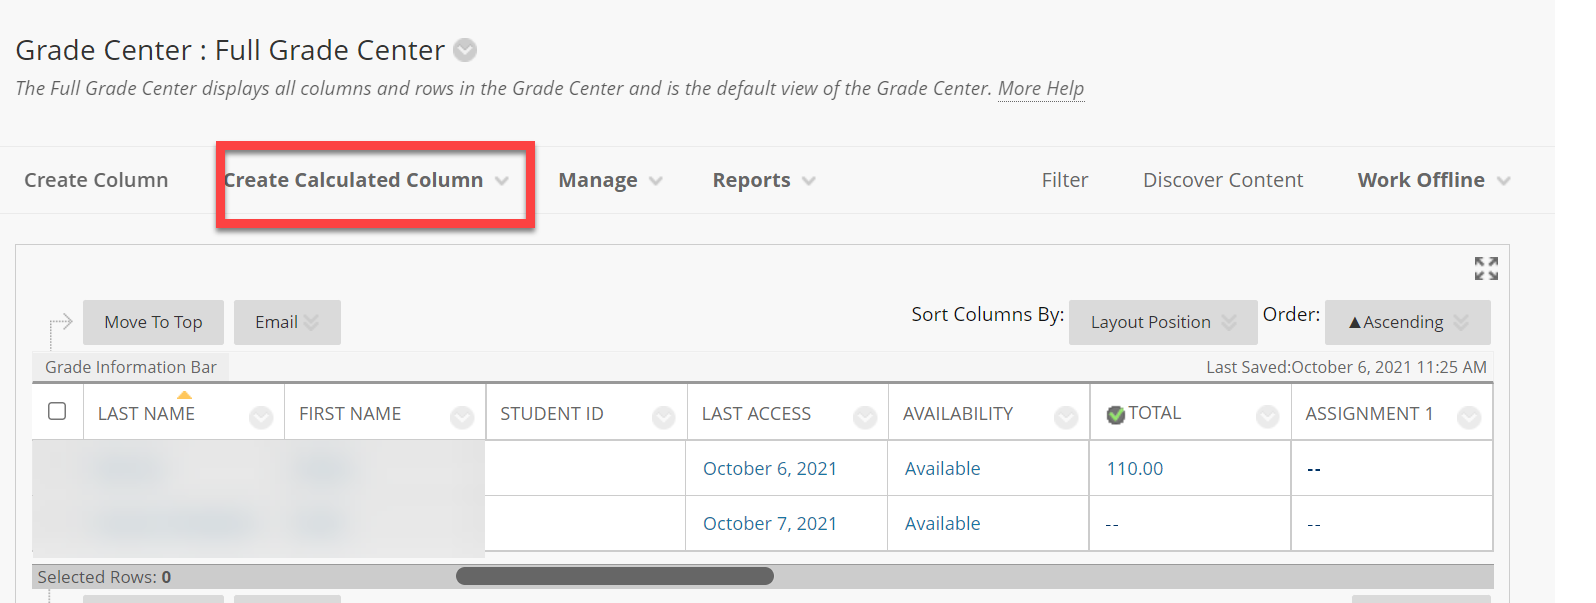
Task: Open Assignment 1 column options chevron
Action: 1469,417
